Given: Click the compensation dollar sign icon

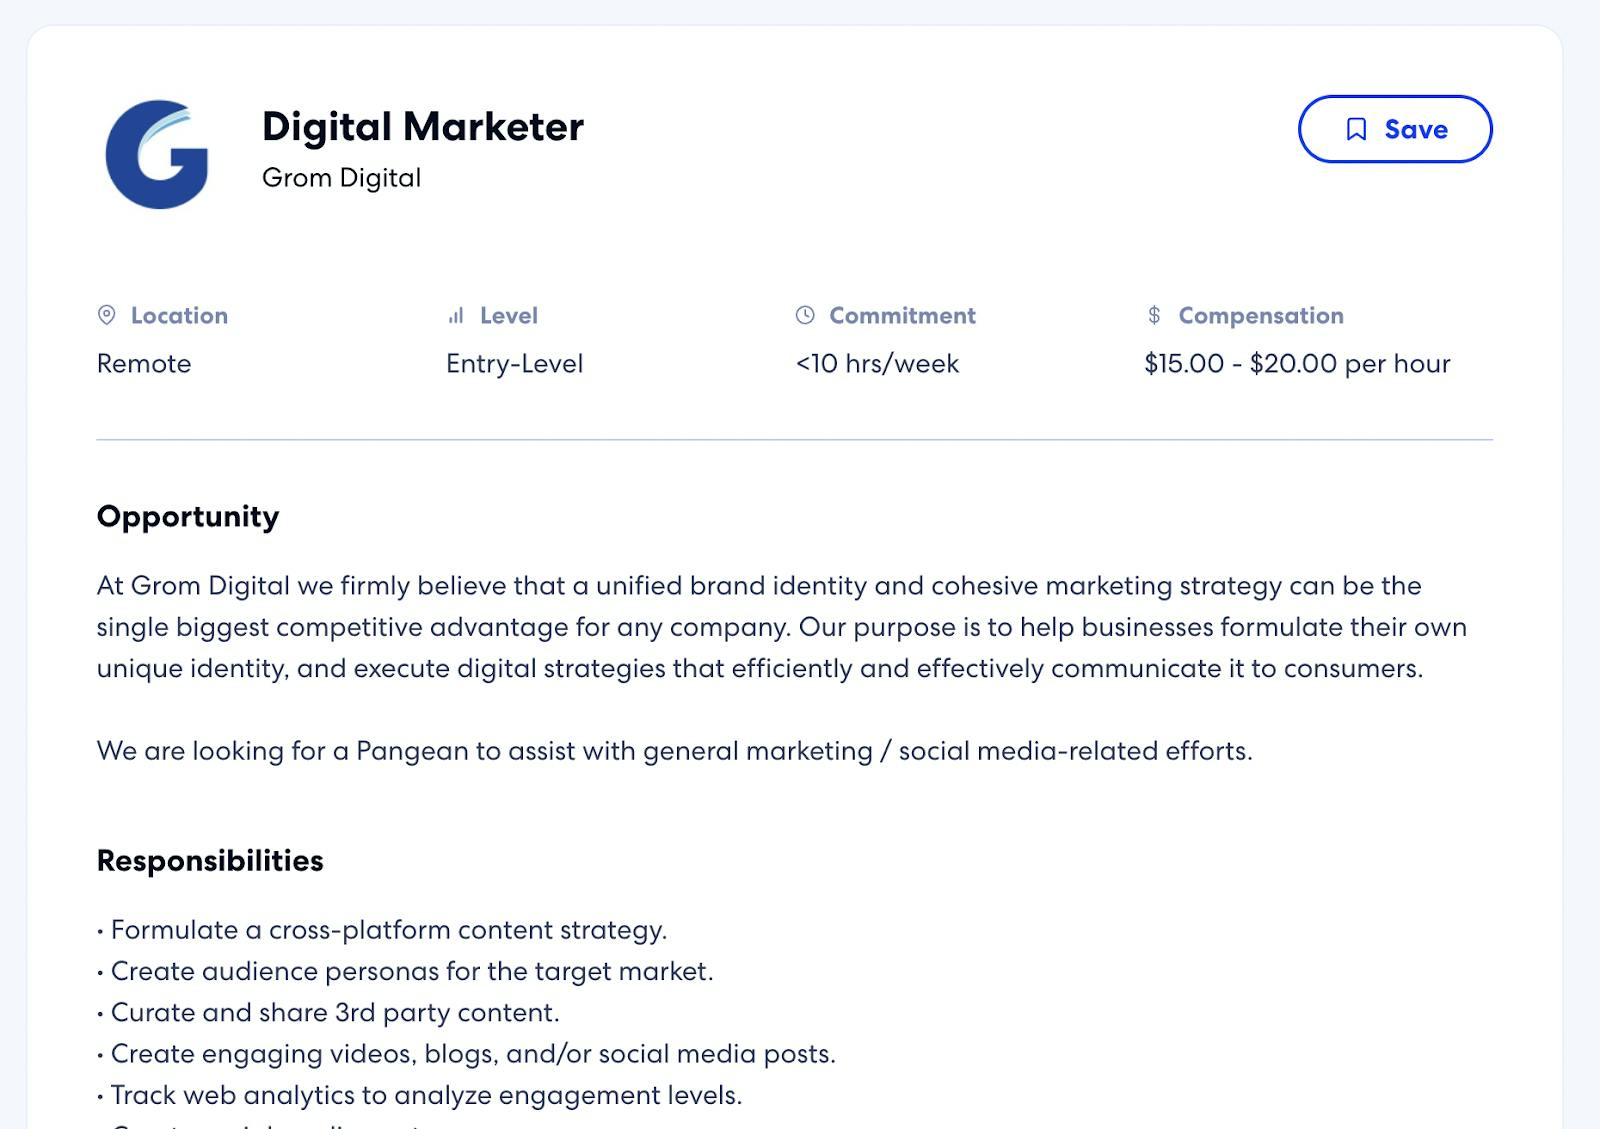Looking at the screenshot, I should point(1154,315).
